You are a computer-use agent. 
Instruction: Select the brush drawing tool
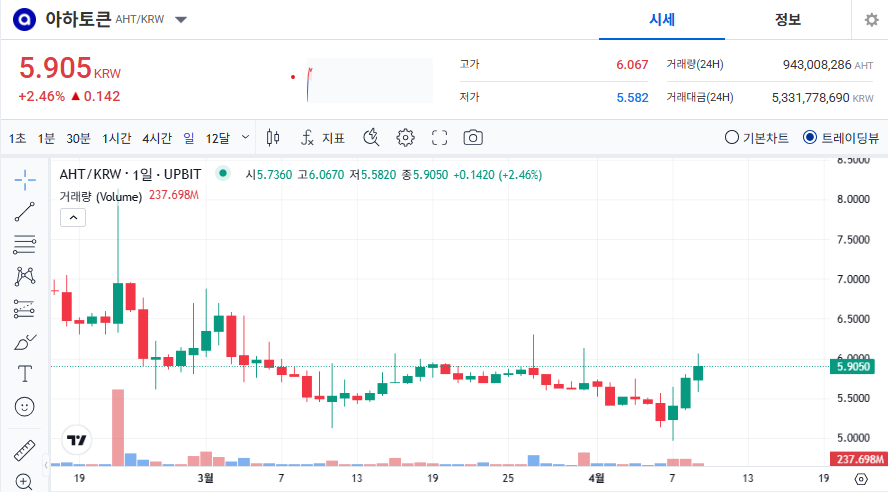25,341
